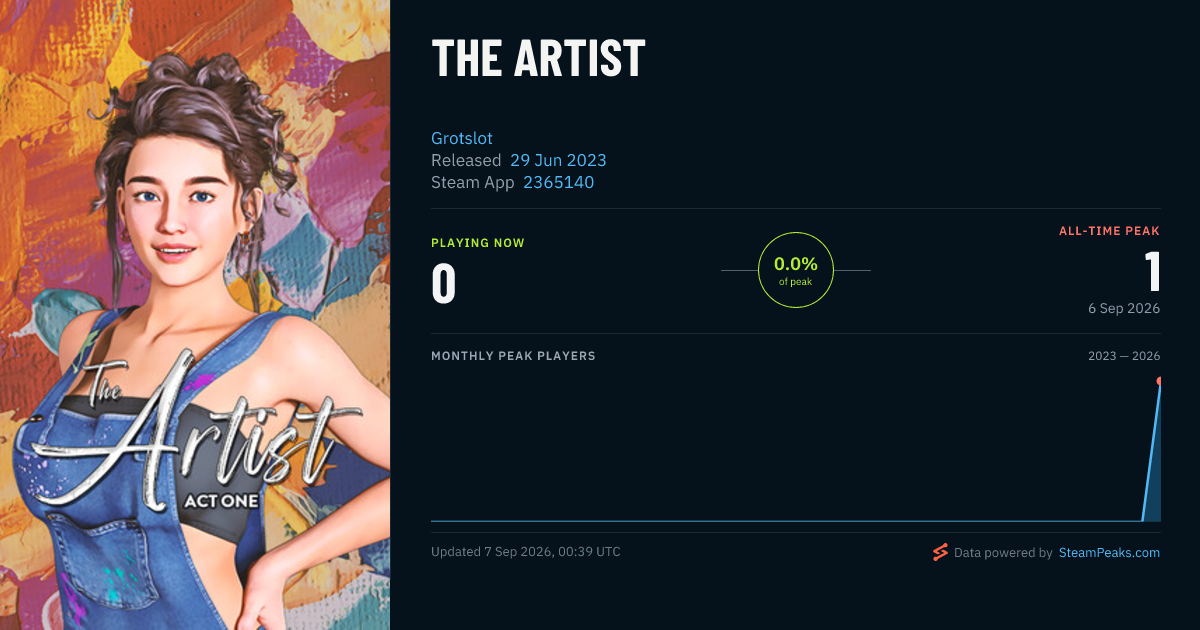The width and height of the screenshot is (1200, 630).
Task: Click the red peak marker on the chart
Action: (x=1159, y=381)
